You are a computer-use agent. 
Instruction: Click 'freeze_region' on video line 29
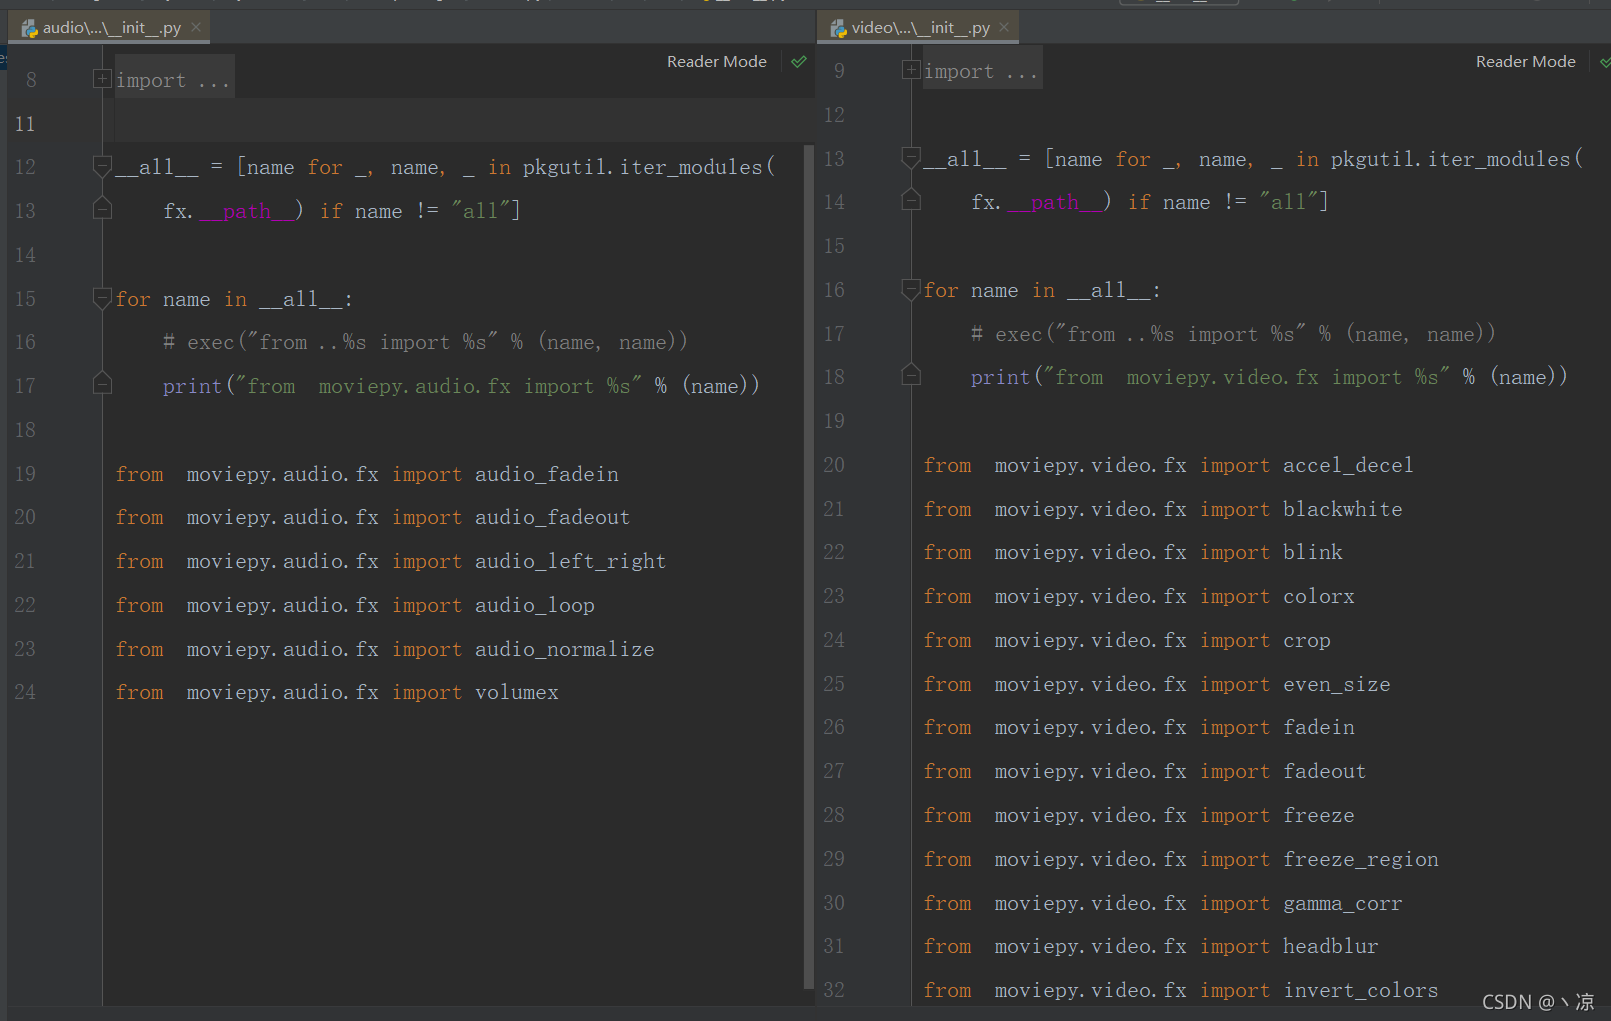click(1361, 859)
